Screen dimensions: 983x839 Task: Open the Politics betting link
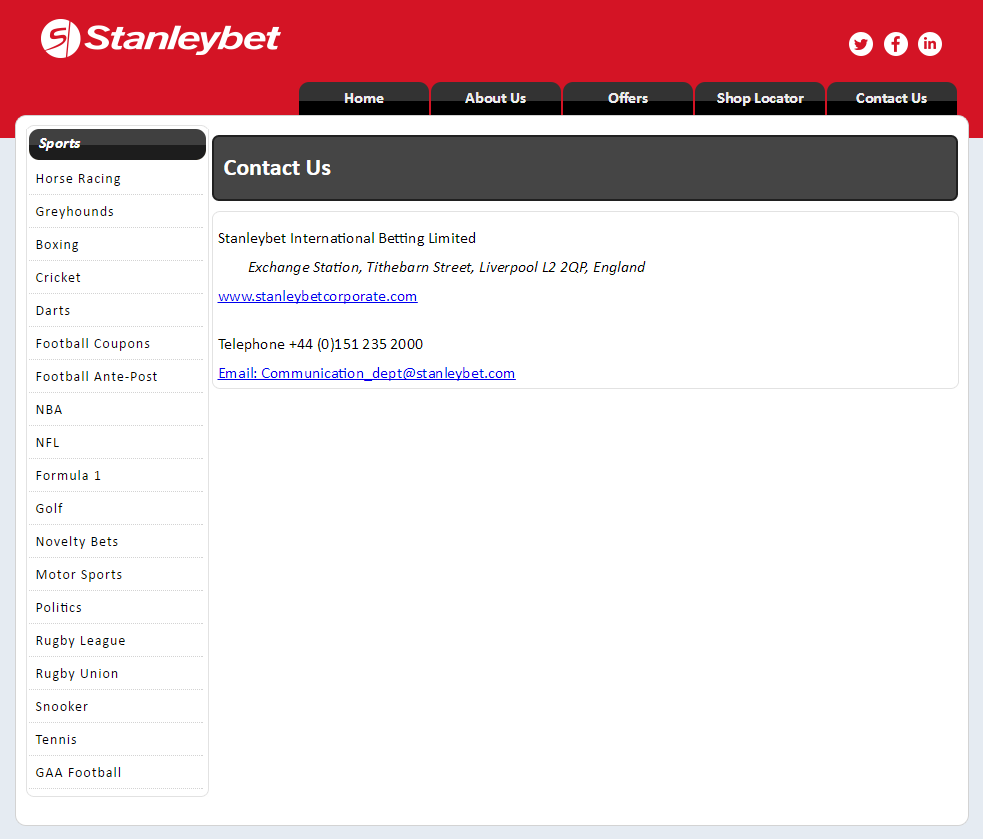tap(116, 608)
